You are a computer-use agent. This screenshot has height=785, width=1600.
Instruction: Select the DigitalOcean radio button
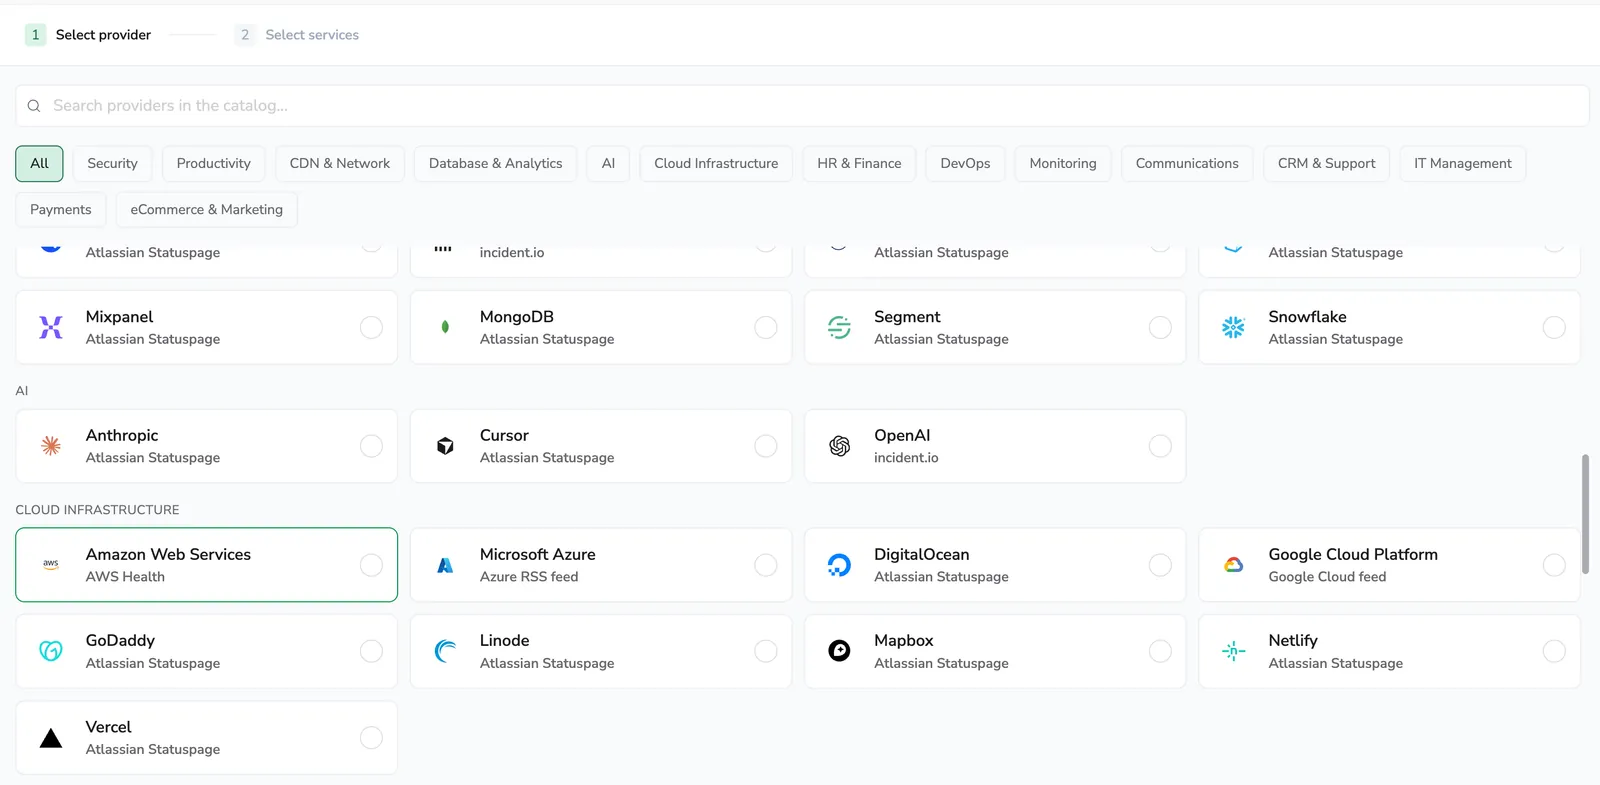point(1160,565)
